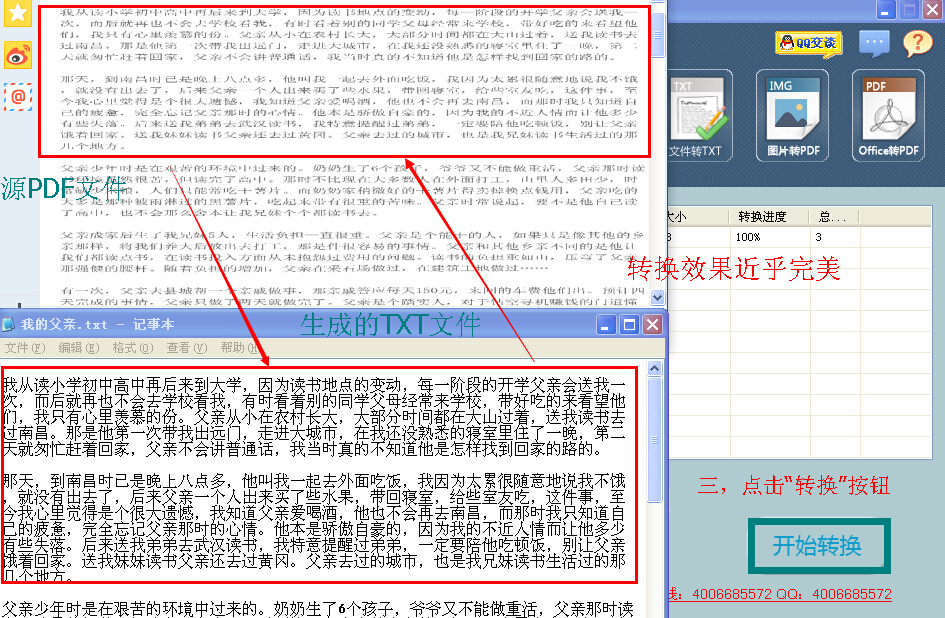Select the 文件转TXT conversion mode
This screenshot has width=945, height=618.
coord(699,116)
